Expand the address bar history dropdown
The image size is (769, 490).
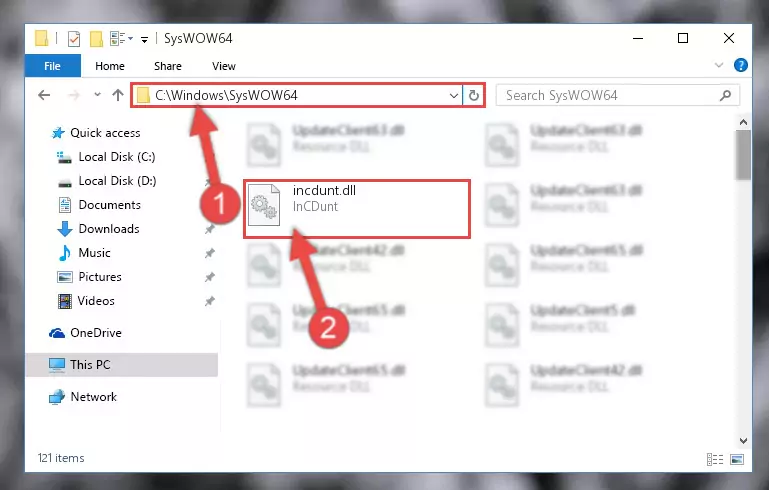[454, 95]
